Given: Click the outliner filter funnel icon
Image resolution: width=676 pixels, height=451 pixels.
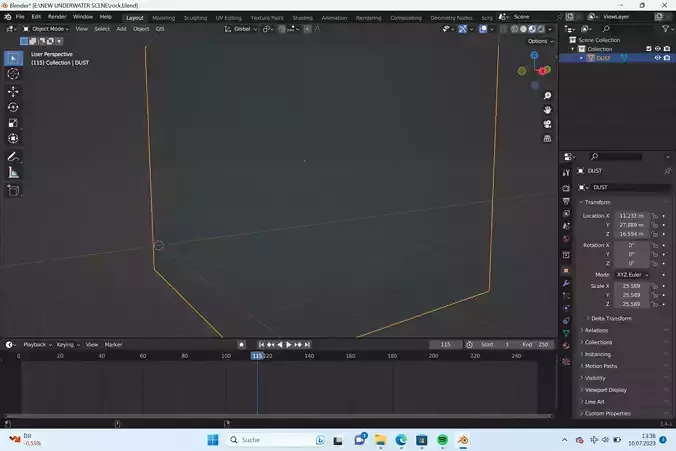Looking at the screenshot, I should pos(665,29).
